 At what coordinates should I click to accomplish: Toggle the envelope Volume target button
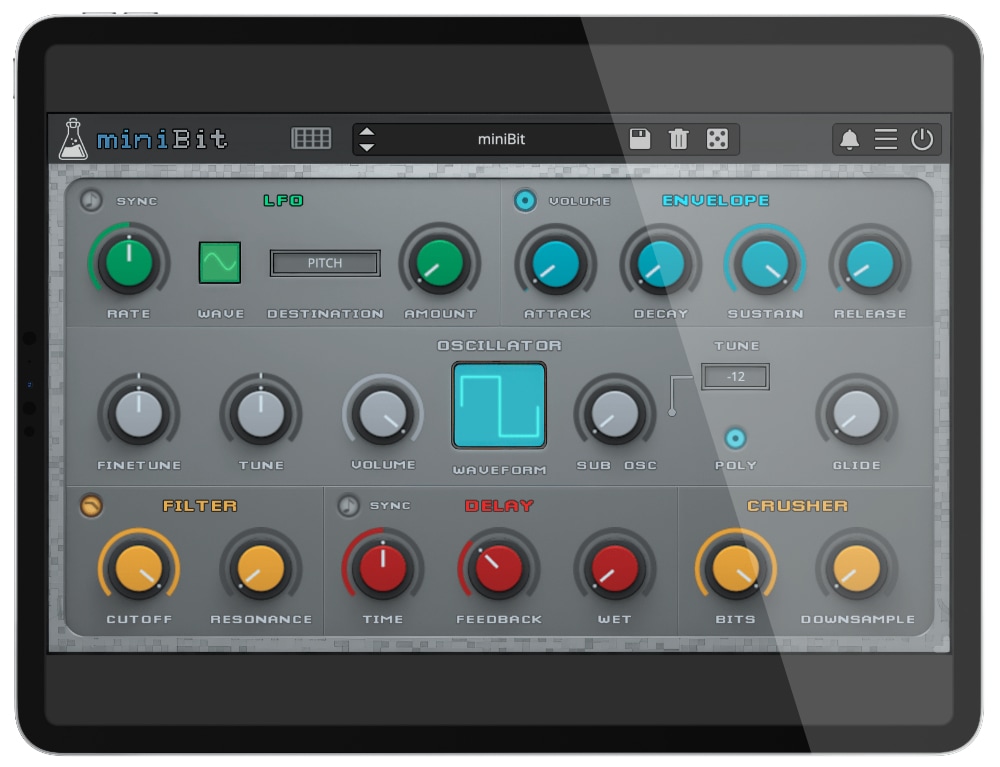pyautogui.click(x=525, y=201)
